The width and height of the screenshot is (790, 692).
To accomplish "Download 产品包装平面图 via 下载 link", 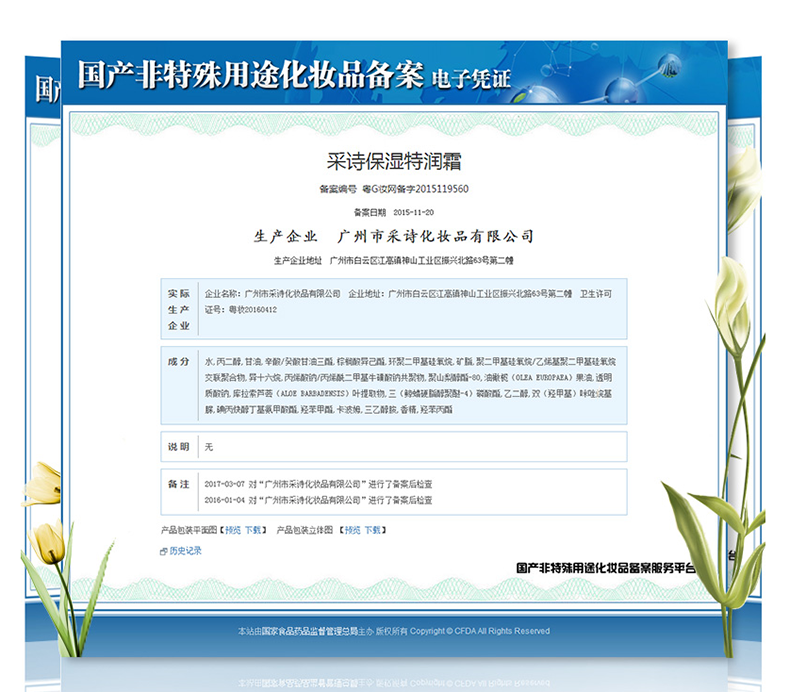I will pyautogui.click(x=253, y=530).
